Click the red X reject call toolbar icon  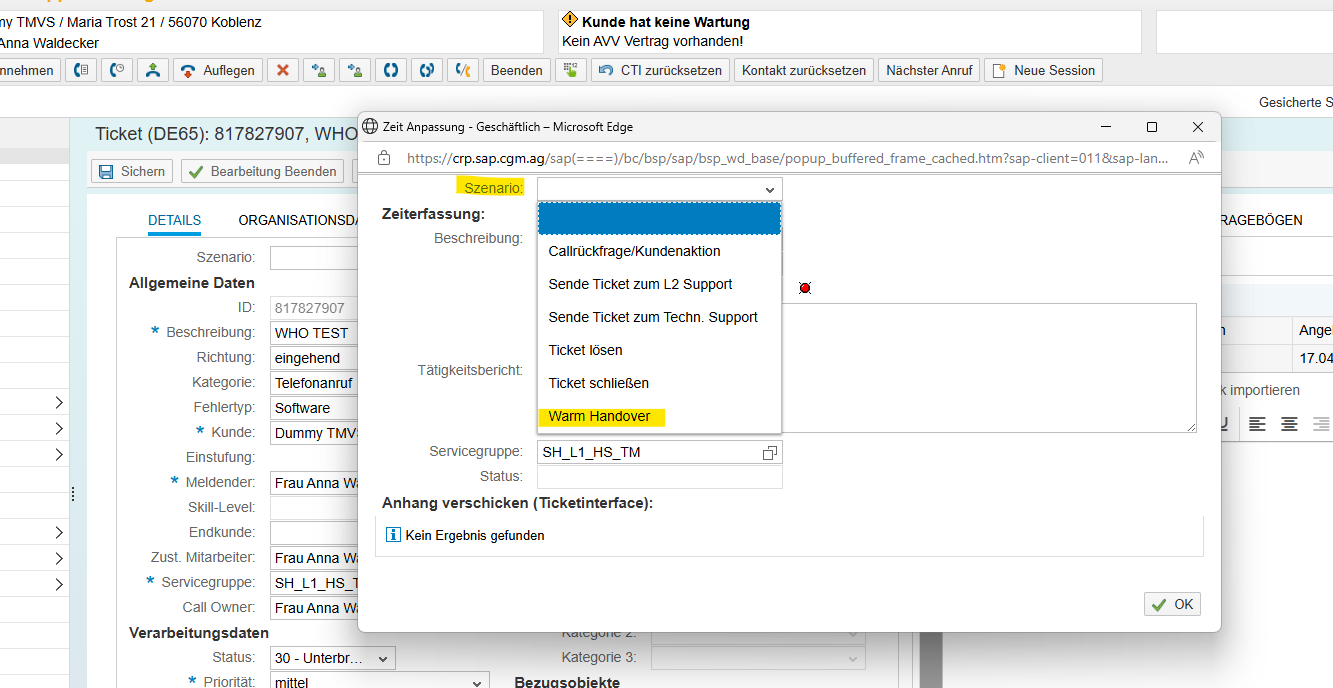[282, 70]
